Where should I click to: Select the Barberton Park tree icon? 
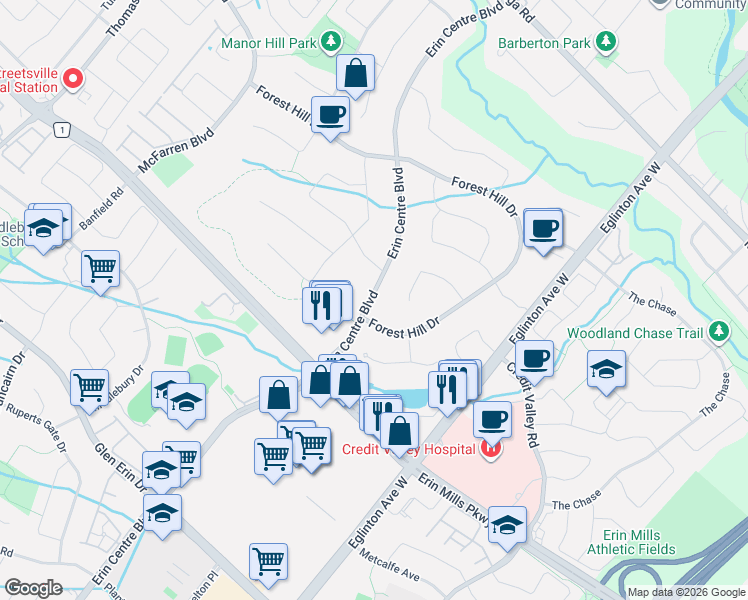[x=606, y=41]
